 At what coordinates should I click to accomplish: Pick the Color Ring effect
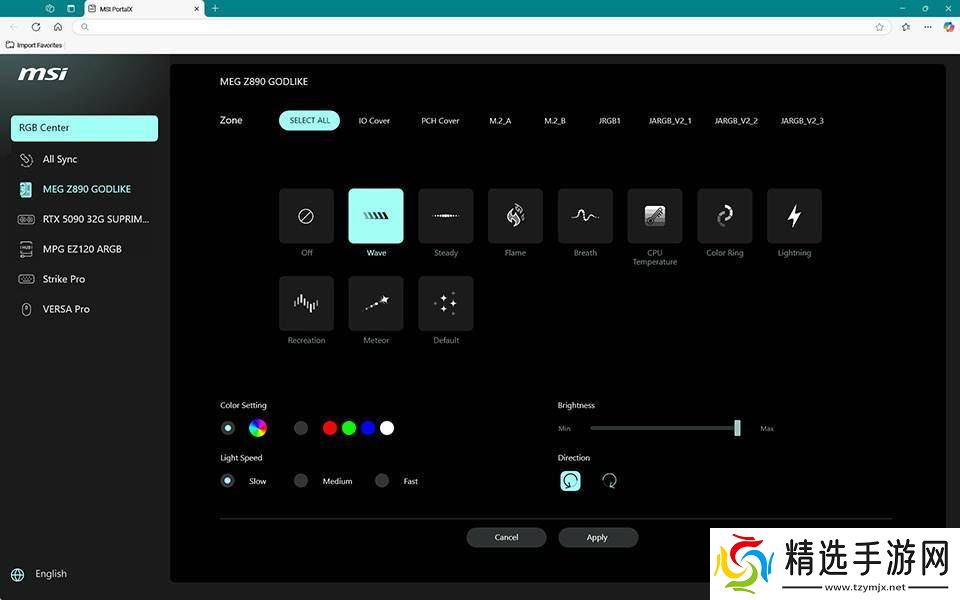point(724,216)
